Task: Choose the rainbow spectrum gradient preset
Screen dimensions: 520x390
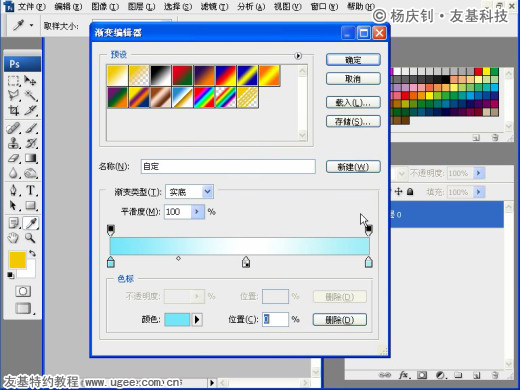Action: [x=204, y=98]
